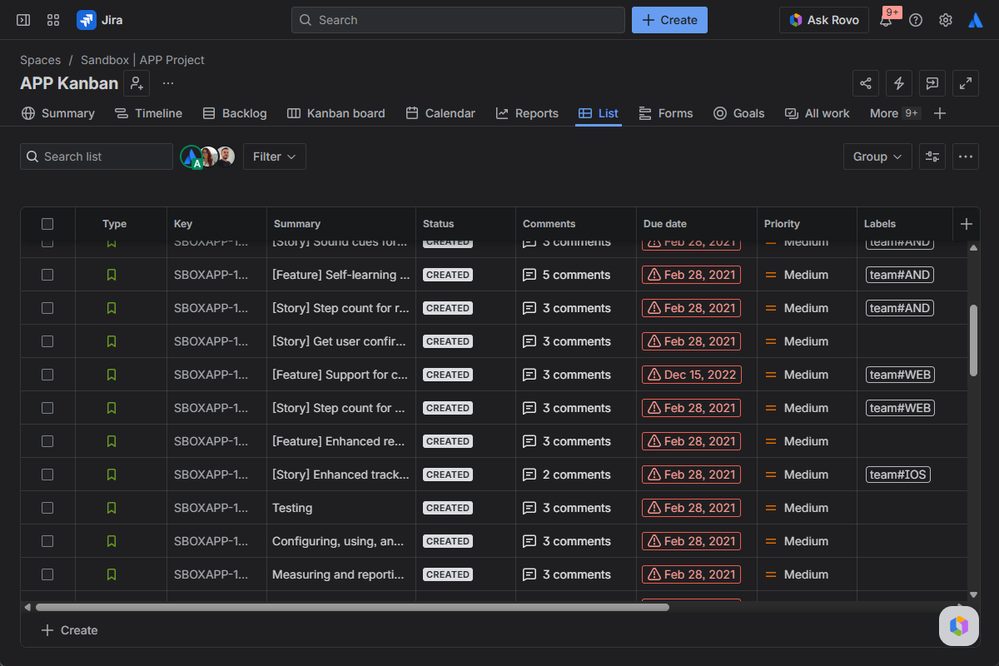999x666 pixels.
Task: Open the notifications bell
Action: 886,20
